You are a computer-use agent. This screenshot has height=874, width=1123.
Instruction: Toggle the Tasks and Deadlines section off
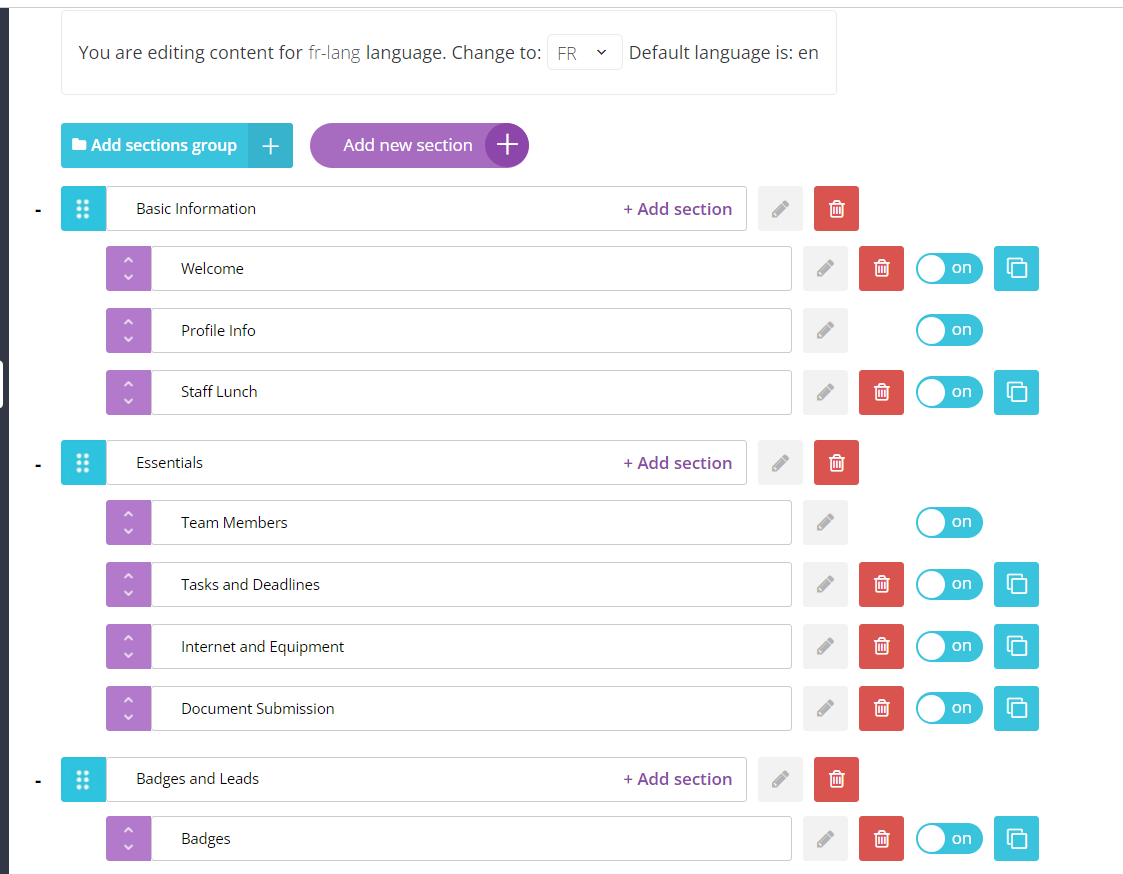[949, 585]
